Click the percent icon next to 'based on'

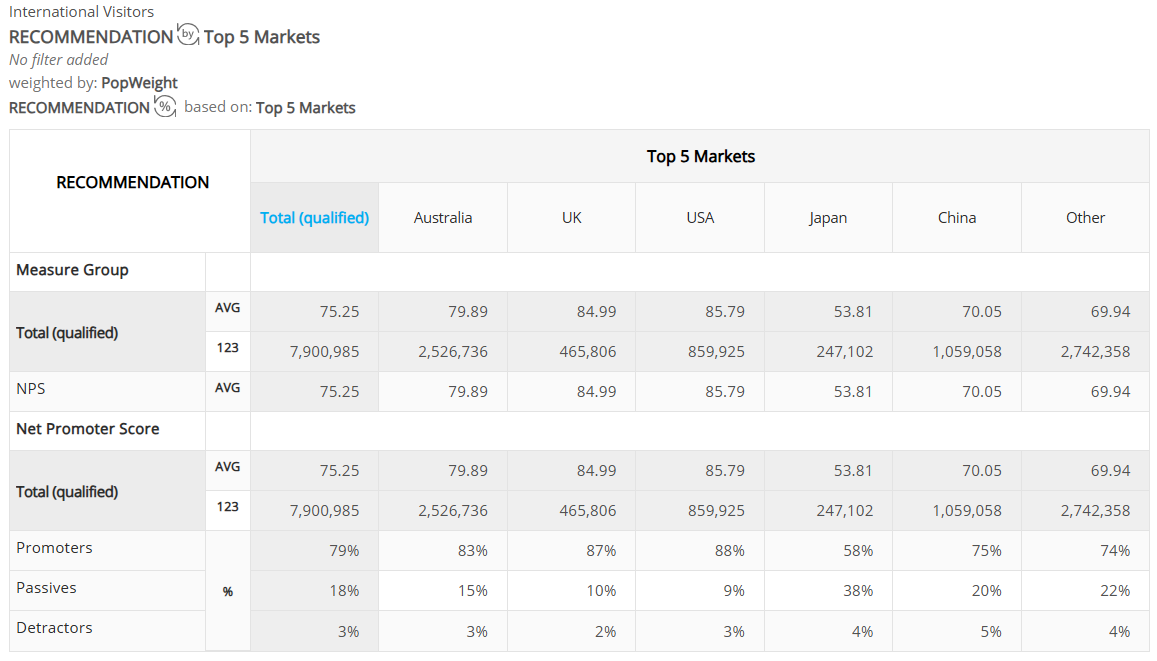point(165,106)
